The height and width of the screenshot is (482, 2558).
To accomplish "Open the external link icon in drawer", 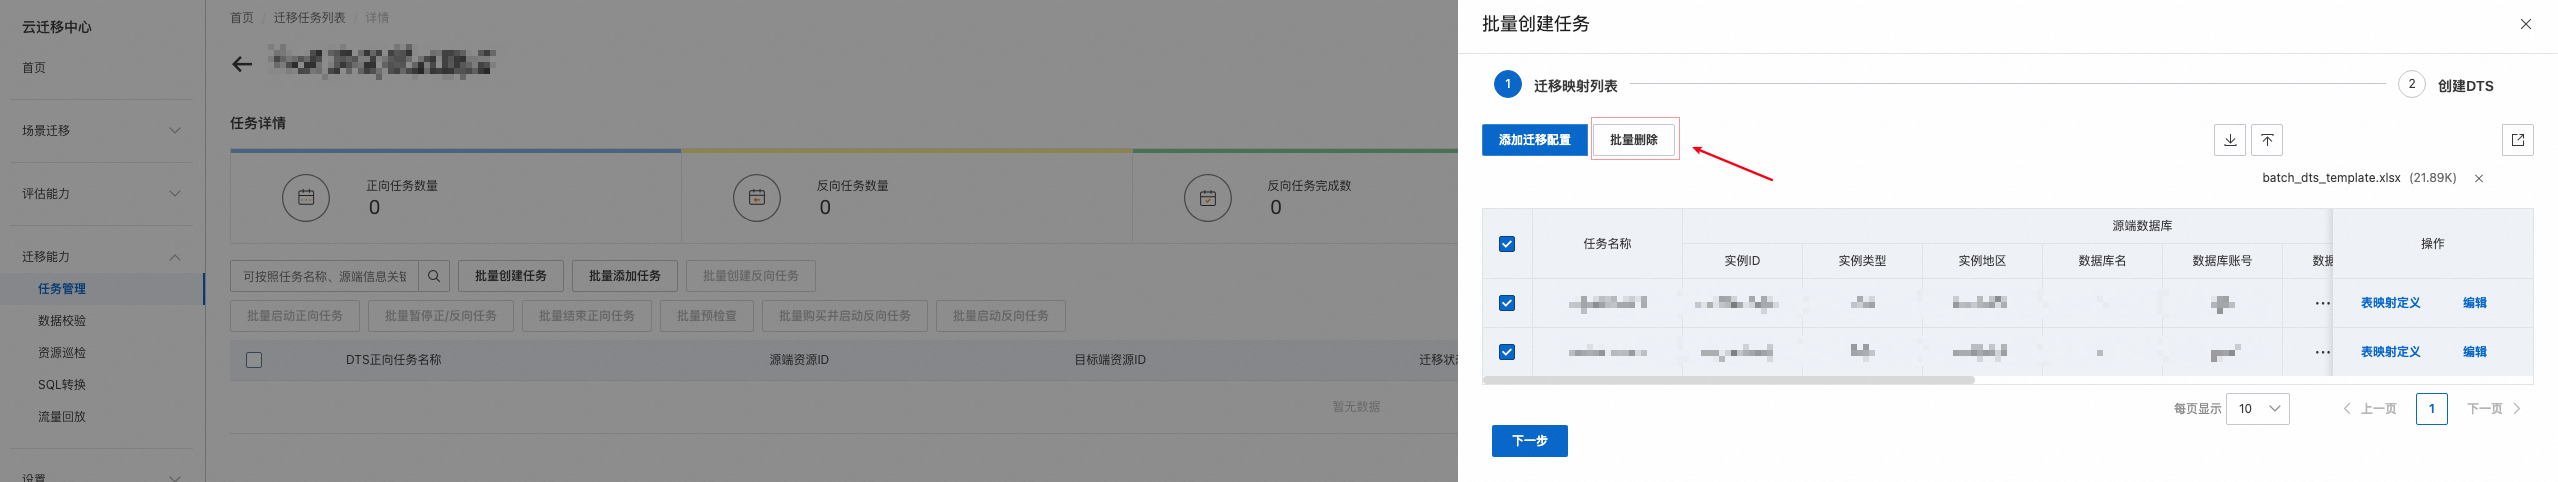I will (2517, 140).
